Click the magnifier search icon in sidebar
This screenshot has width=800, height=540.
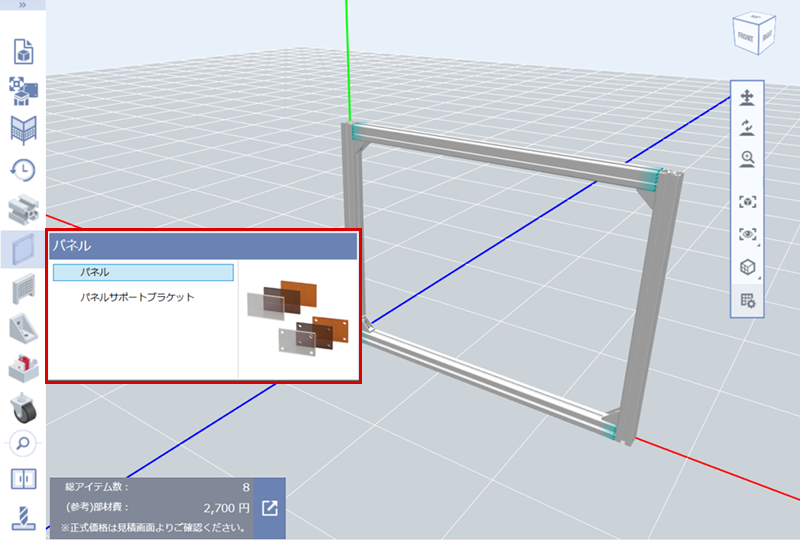tap(22, 442)
